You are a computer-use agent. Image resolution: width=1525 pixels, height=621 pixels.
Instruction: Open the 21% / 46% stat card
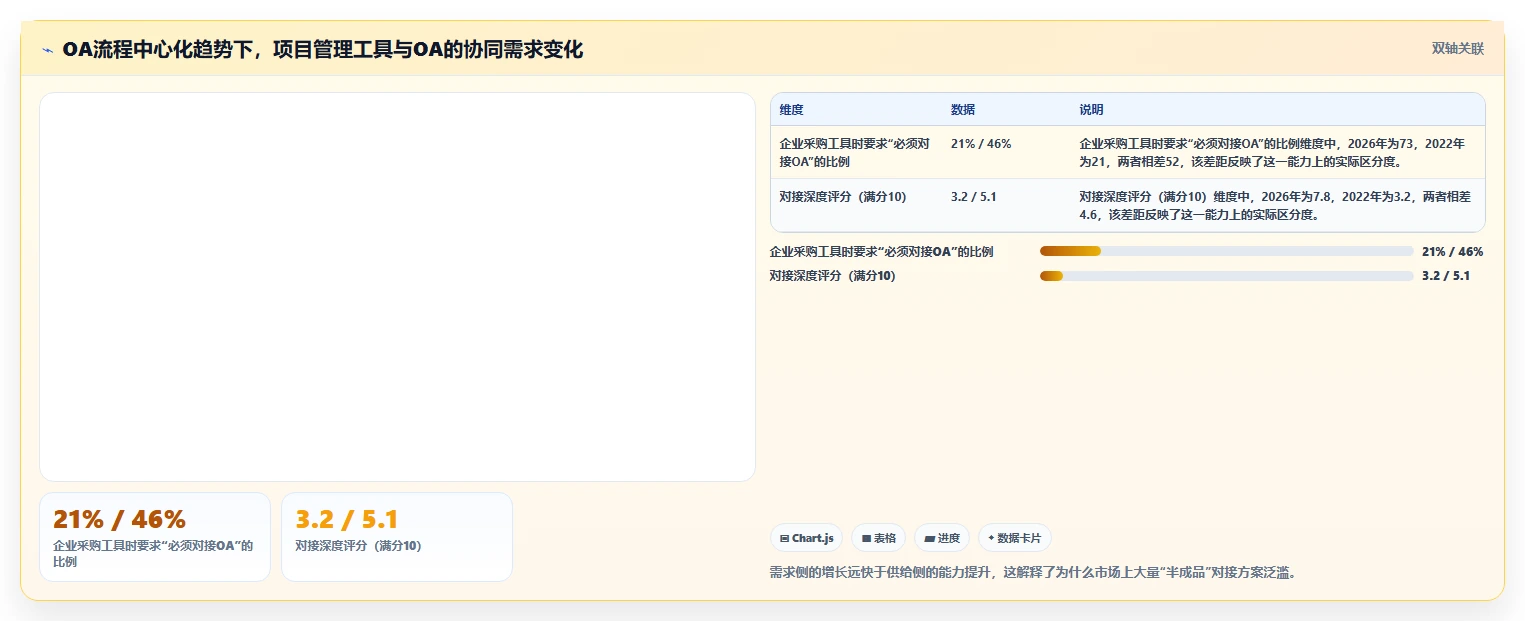pos(155,537)
